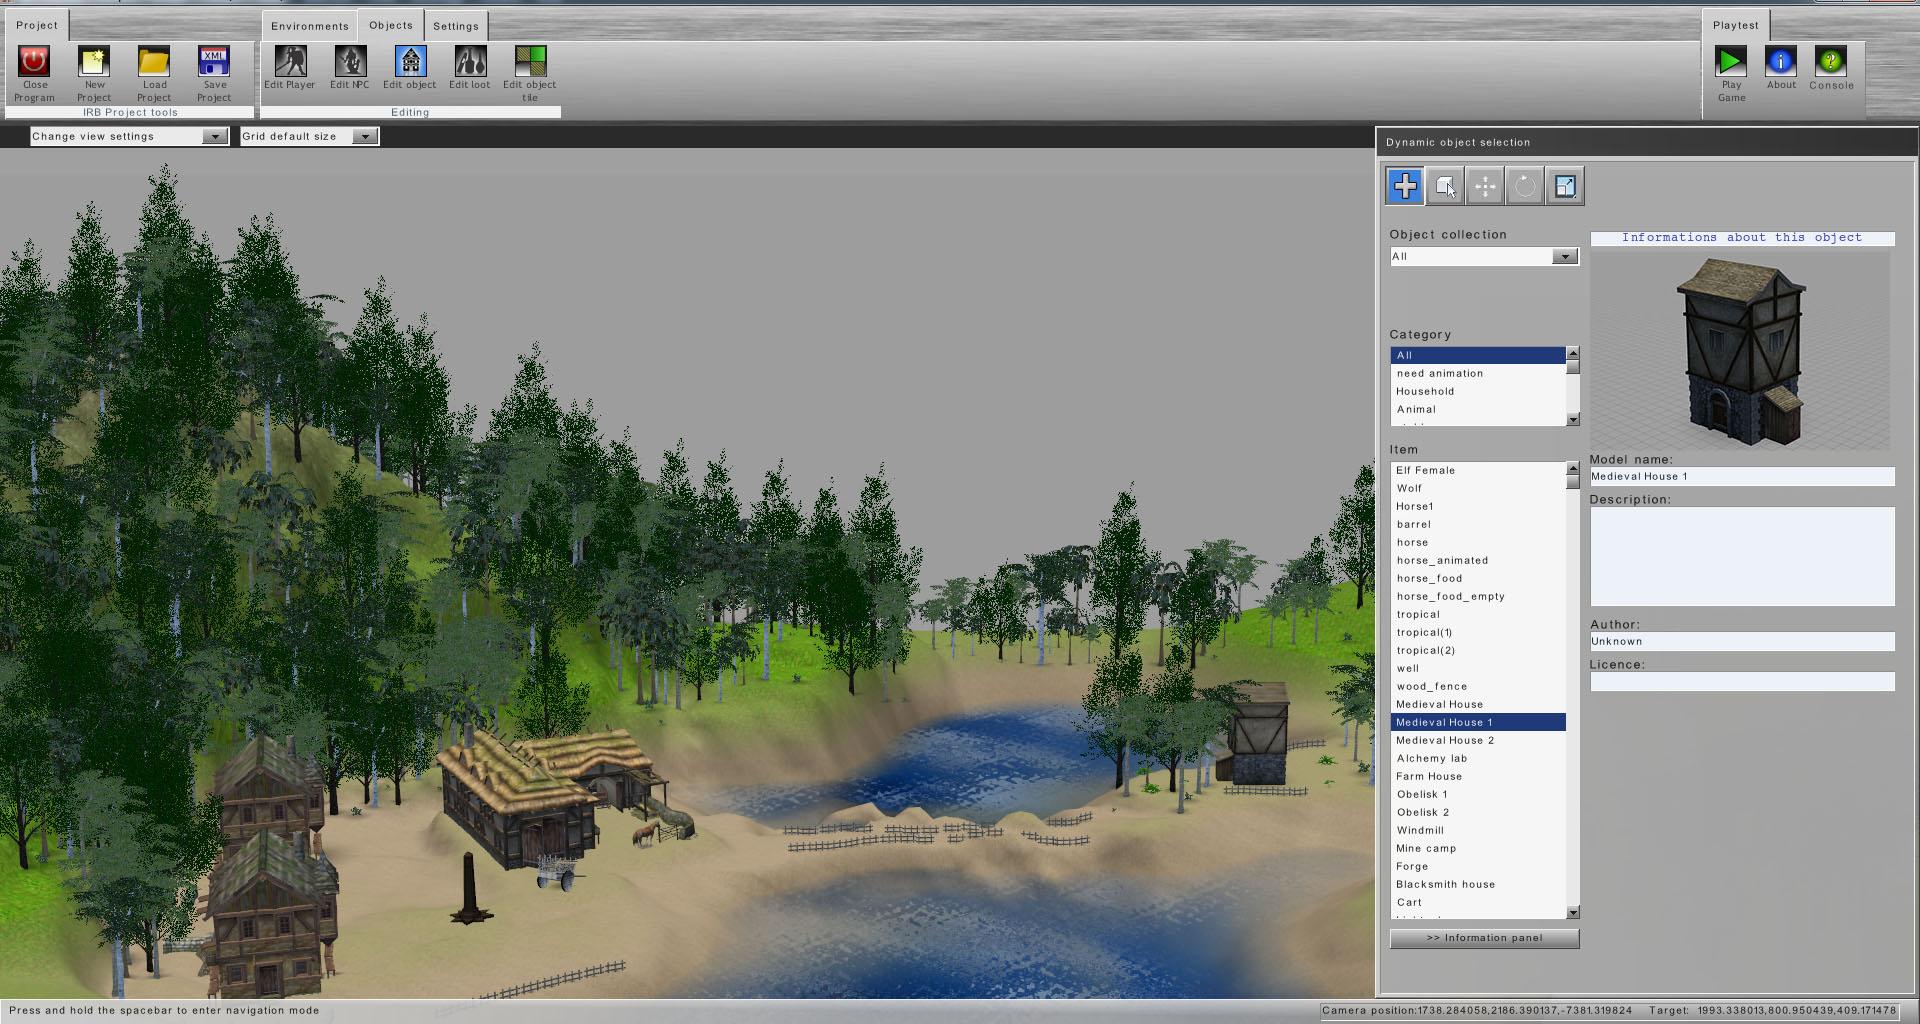Toggle the select object mode button
The width and height of the screenshot is (1920, 1024).
(1445, 186)
